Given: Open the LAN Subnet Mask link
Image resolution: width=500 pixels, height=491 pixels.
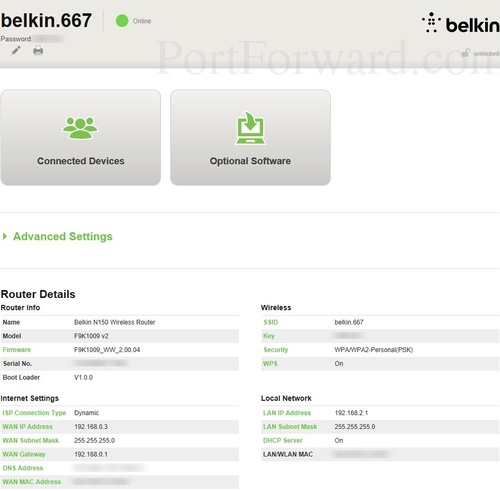Looking at the screenshot, I should pyautogui.click(x=290, y=427).
